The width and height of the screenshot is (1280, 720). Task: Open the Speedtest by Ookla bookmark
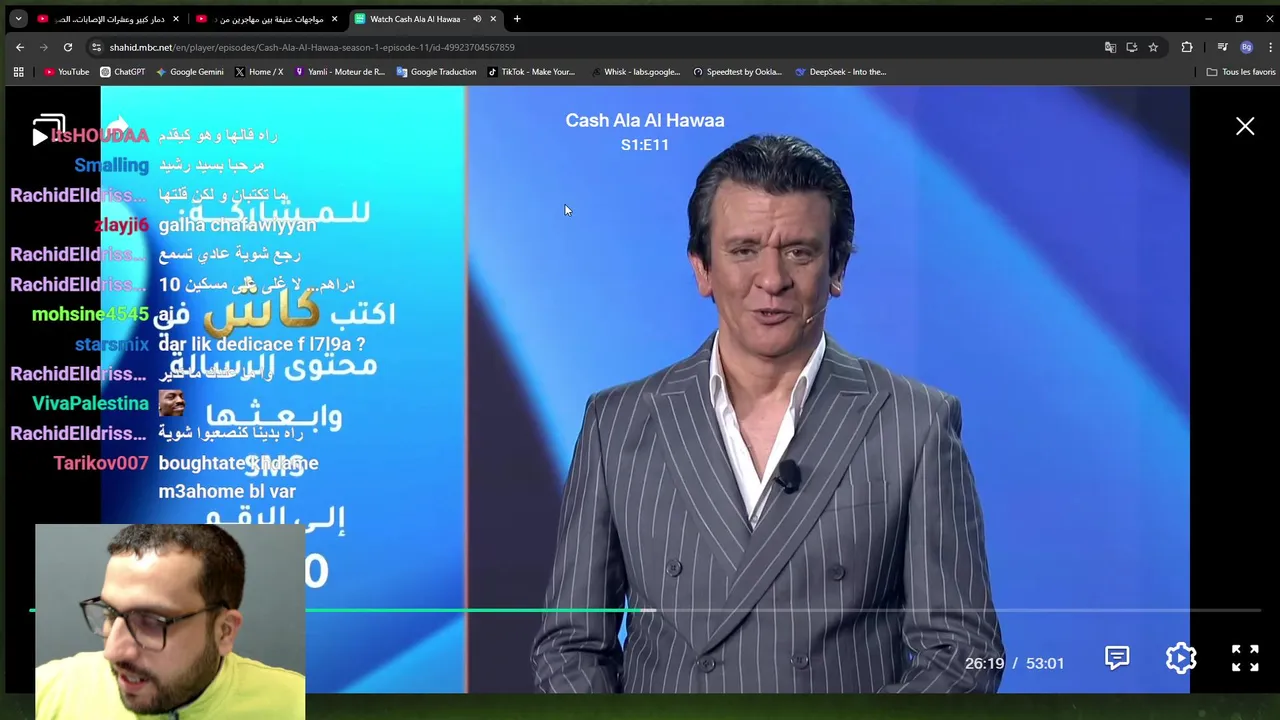pyautogui.click(x=737, y=72)
